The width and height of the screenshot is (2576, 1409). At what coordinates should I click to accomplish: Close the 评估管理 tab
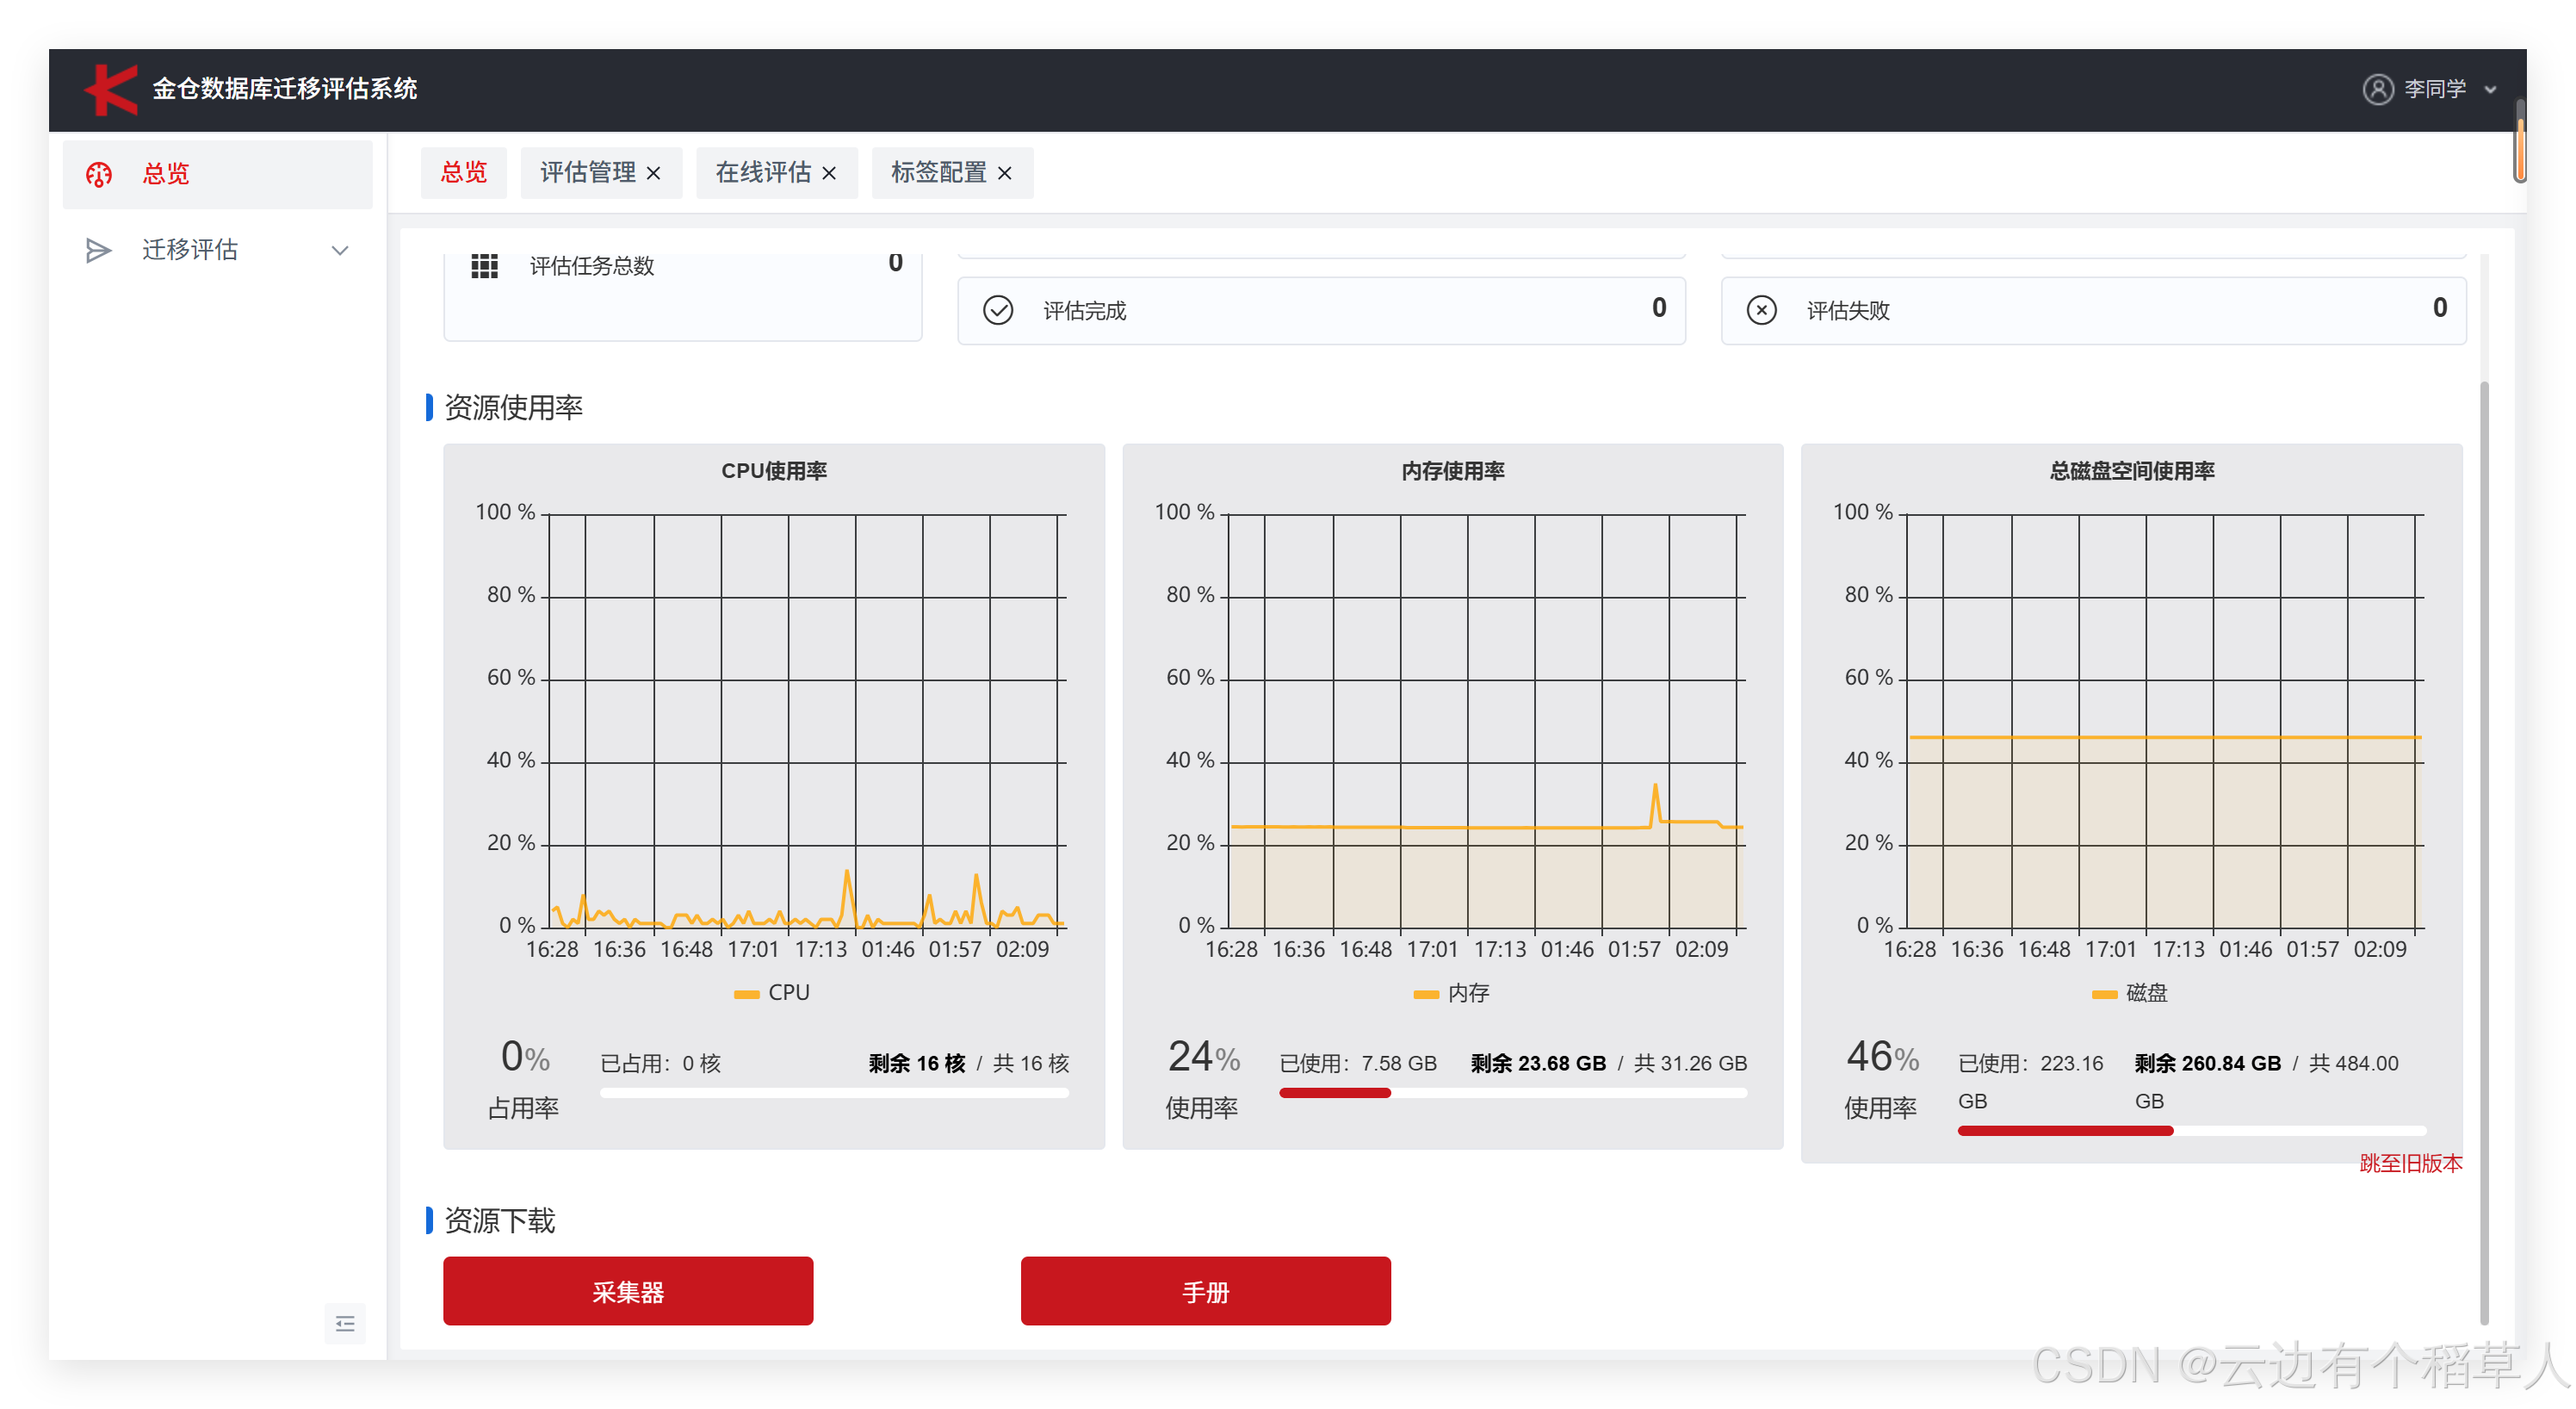653,173
